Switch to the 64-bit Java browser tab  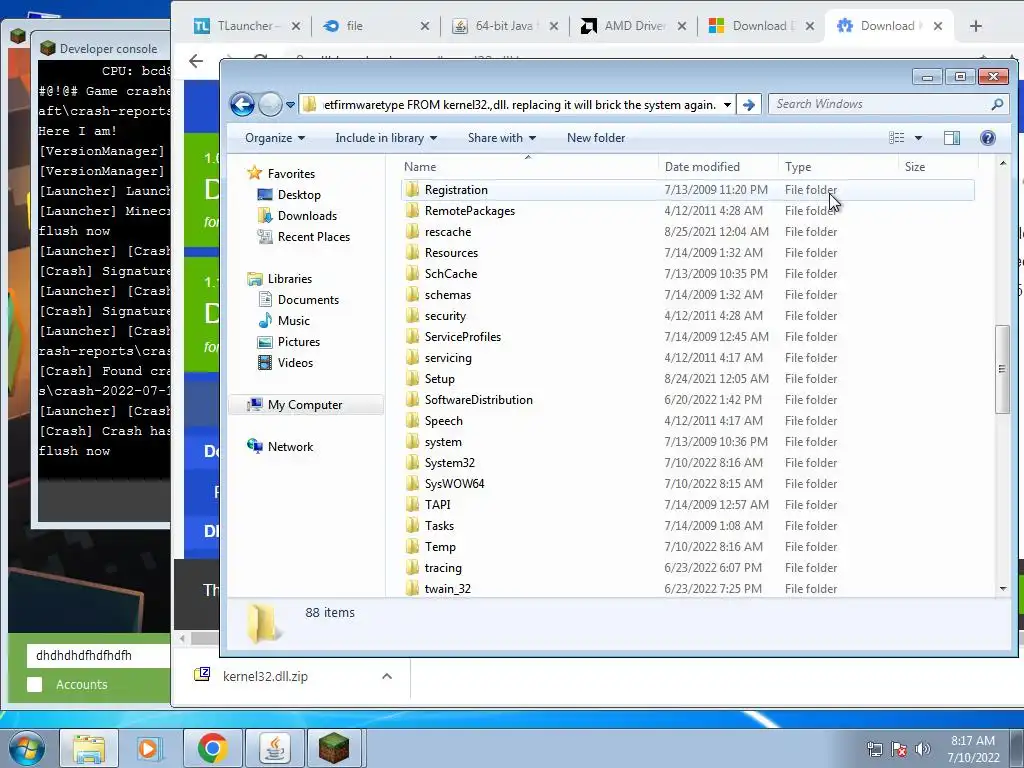tap(504, 26)
